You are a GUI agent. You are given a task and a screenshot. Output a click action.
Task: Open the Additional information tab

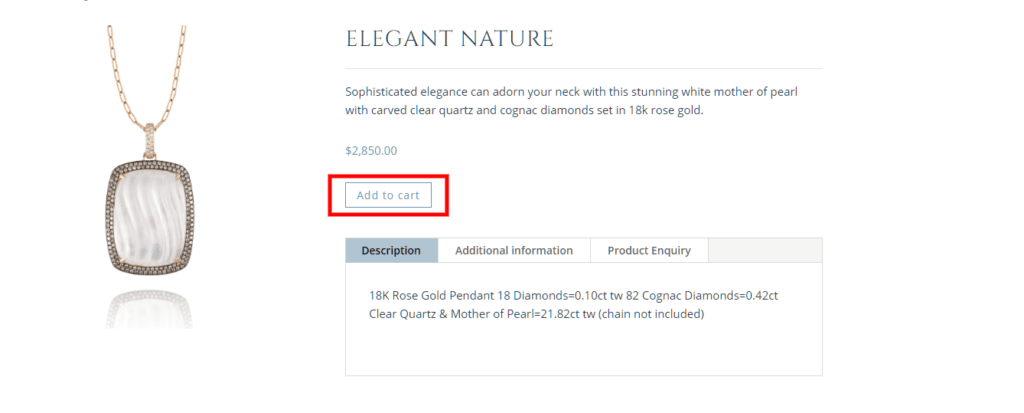[x=514, y=250]
